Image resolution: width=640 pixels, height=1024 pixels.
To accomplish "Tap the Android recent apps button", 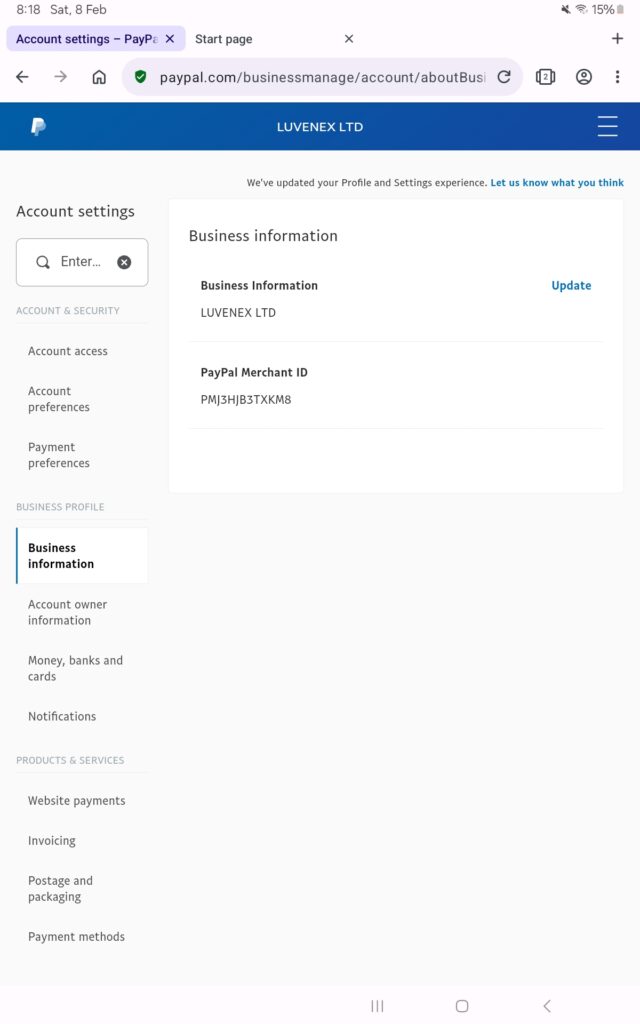I will [x=377, y=1006].
